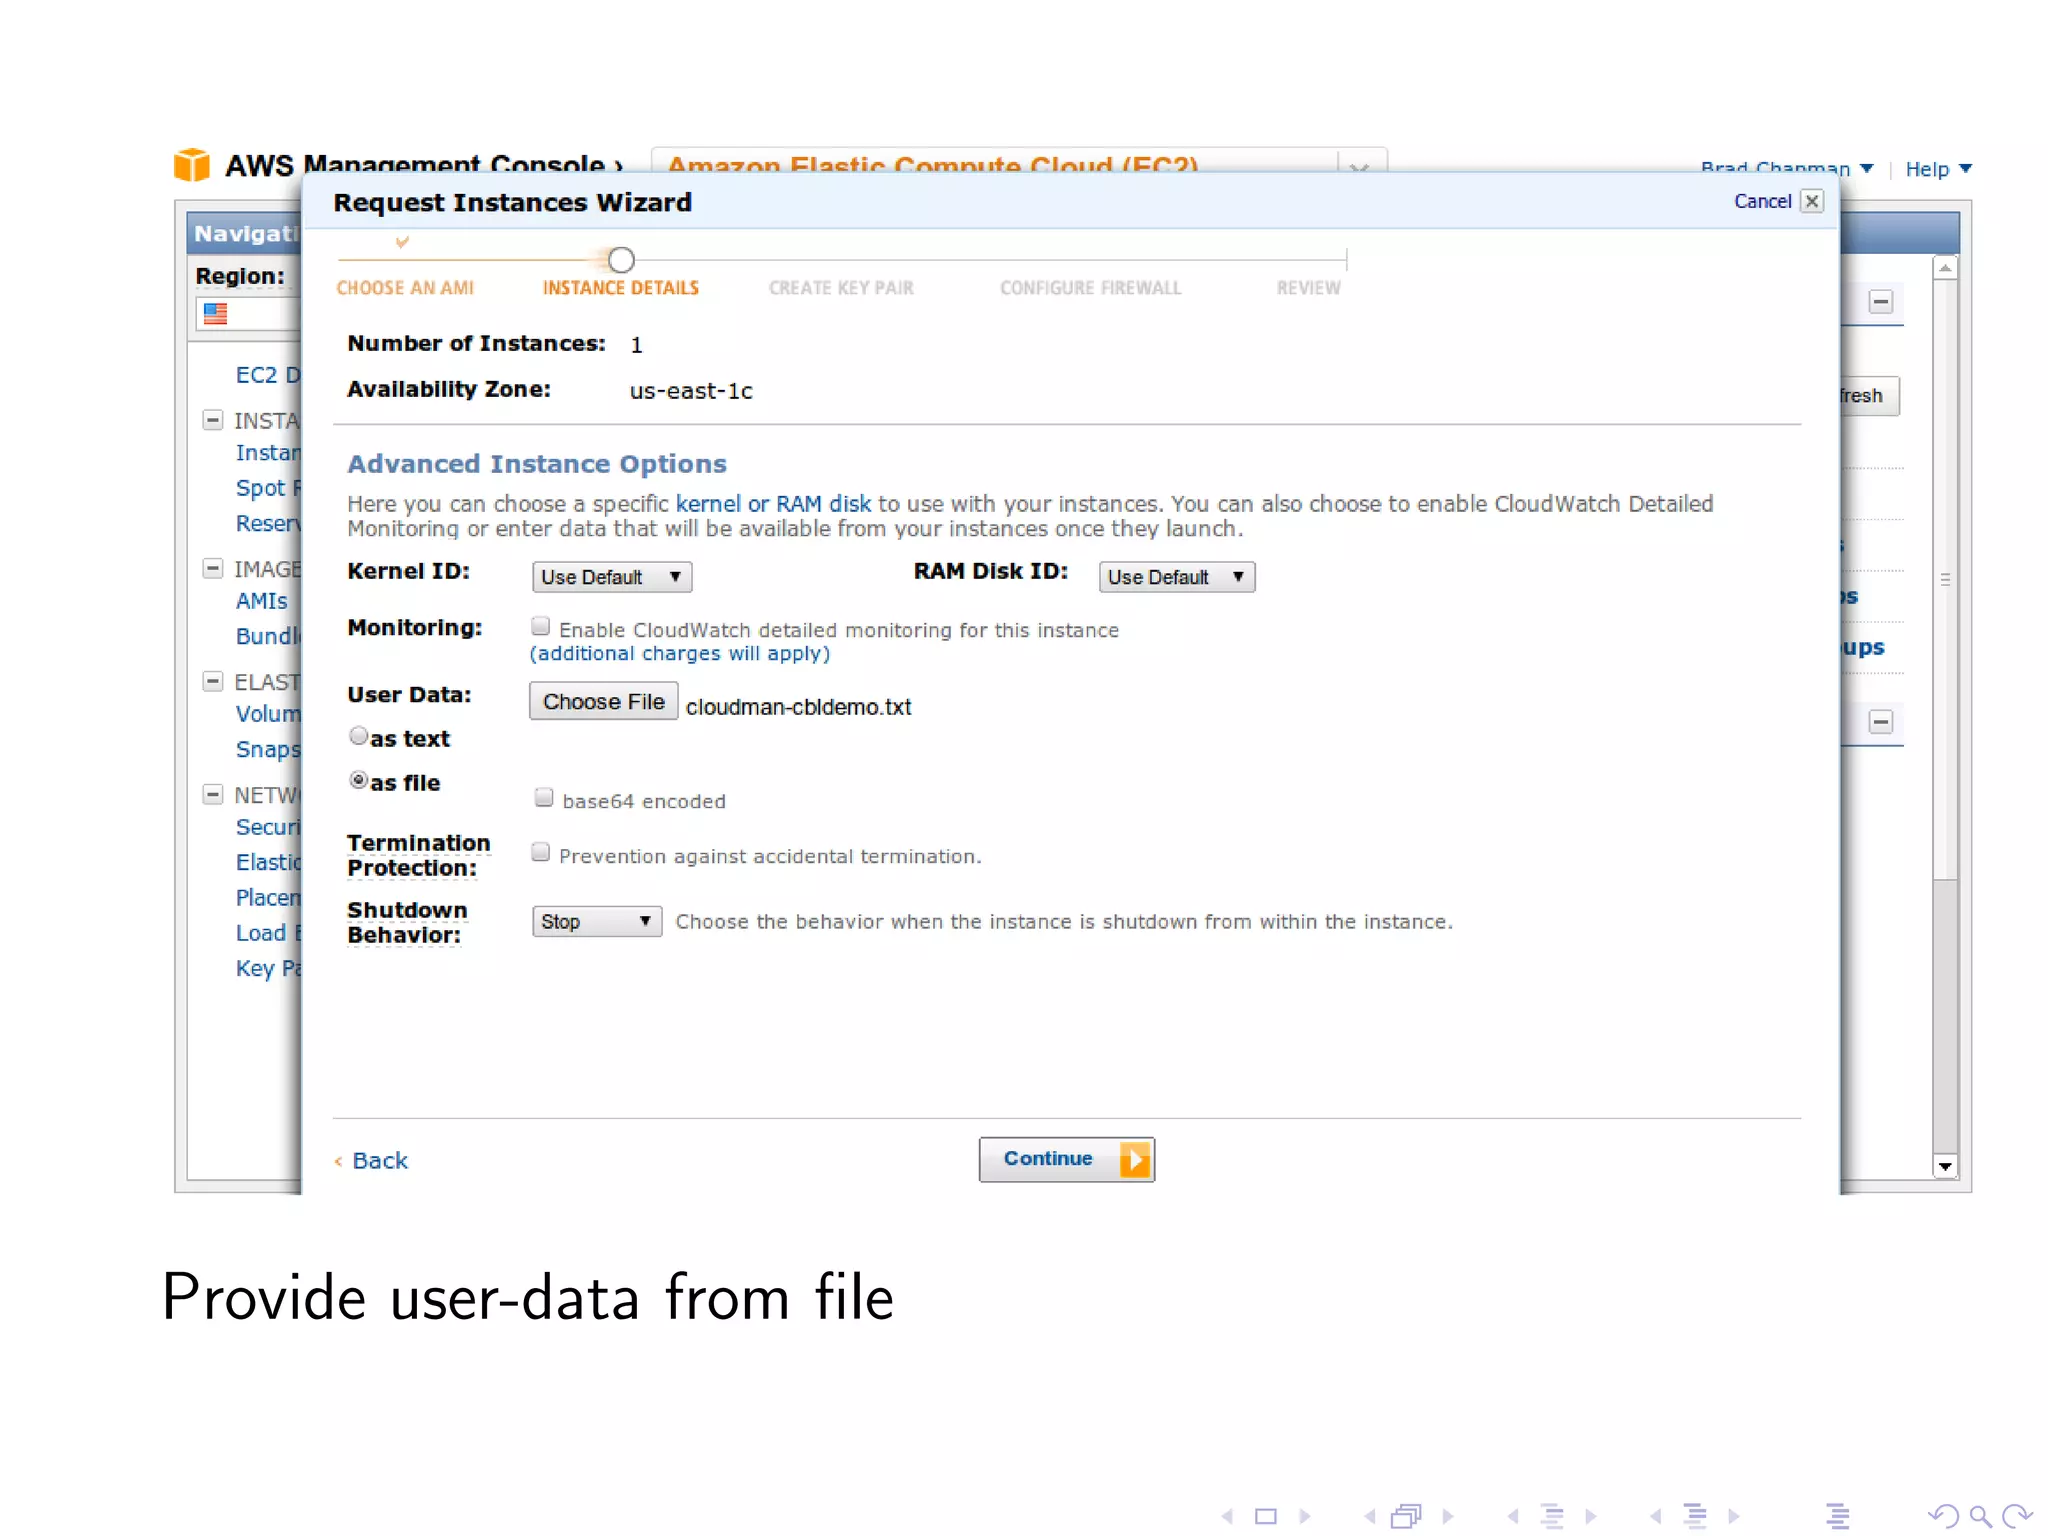Image resolution: width=2048 pixels, height=1536 pixels.
Task: Collapse the upper right panel minus button
Action: tap(1881, 301)
